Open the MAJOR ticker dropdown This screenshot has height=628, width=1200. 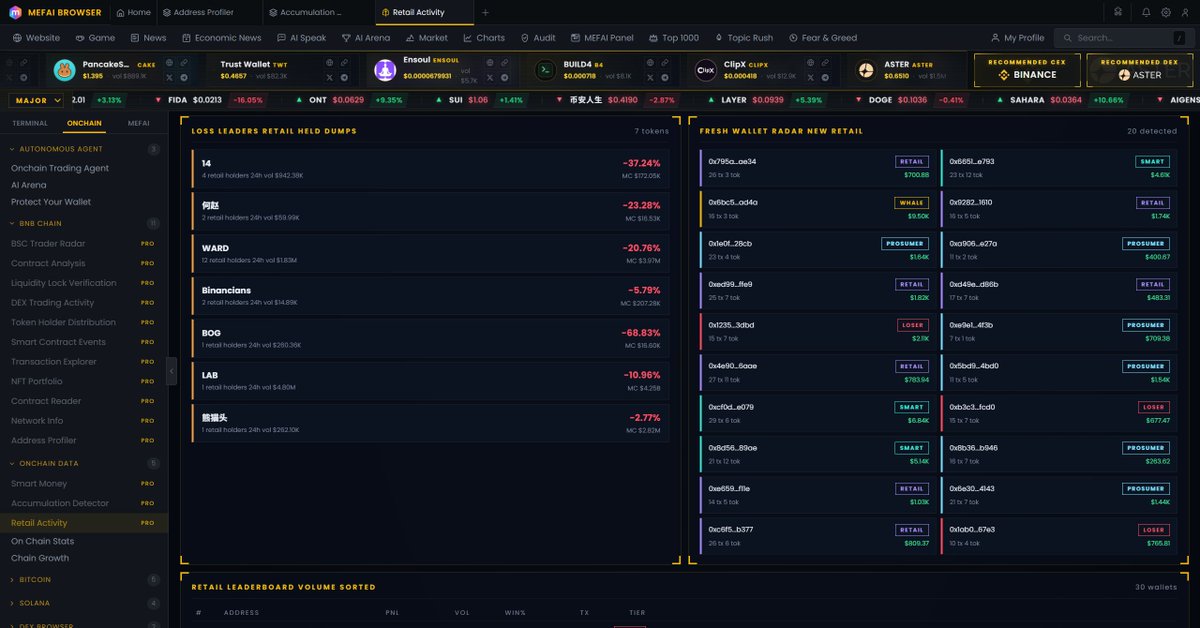pos(36,100)
